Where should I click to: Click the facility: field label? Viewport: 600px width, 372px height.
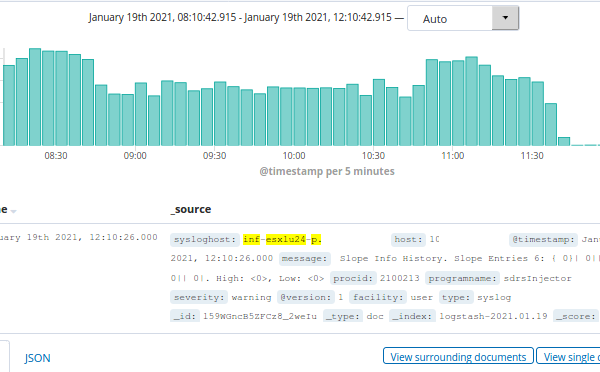point(378,297)
